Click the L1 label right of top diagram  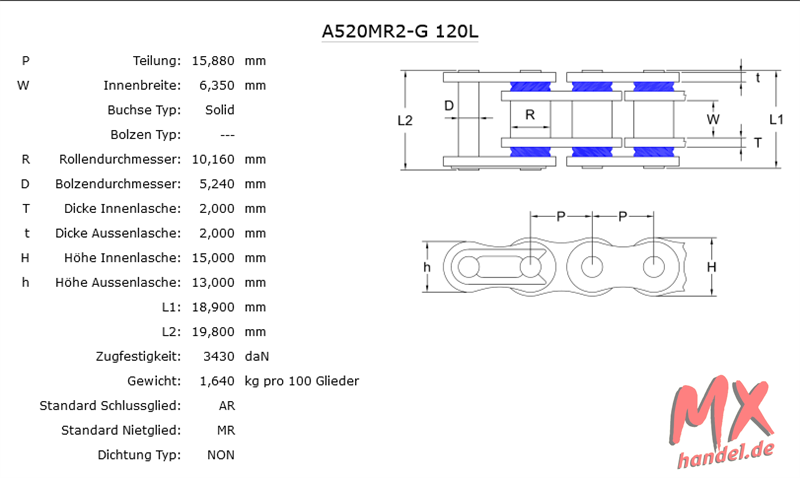tap(776, 119)
